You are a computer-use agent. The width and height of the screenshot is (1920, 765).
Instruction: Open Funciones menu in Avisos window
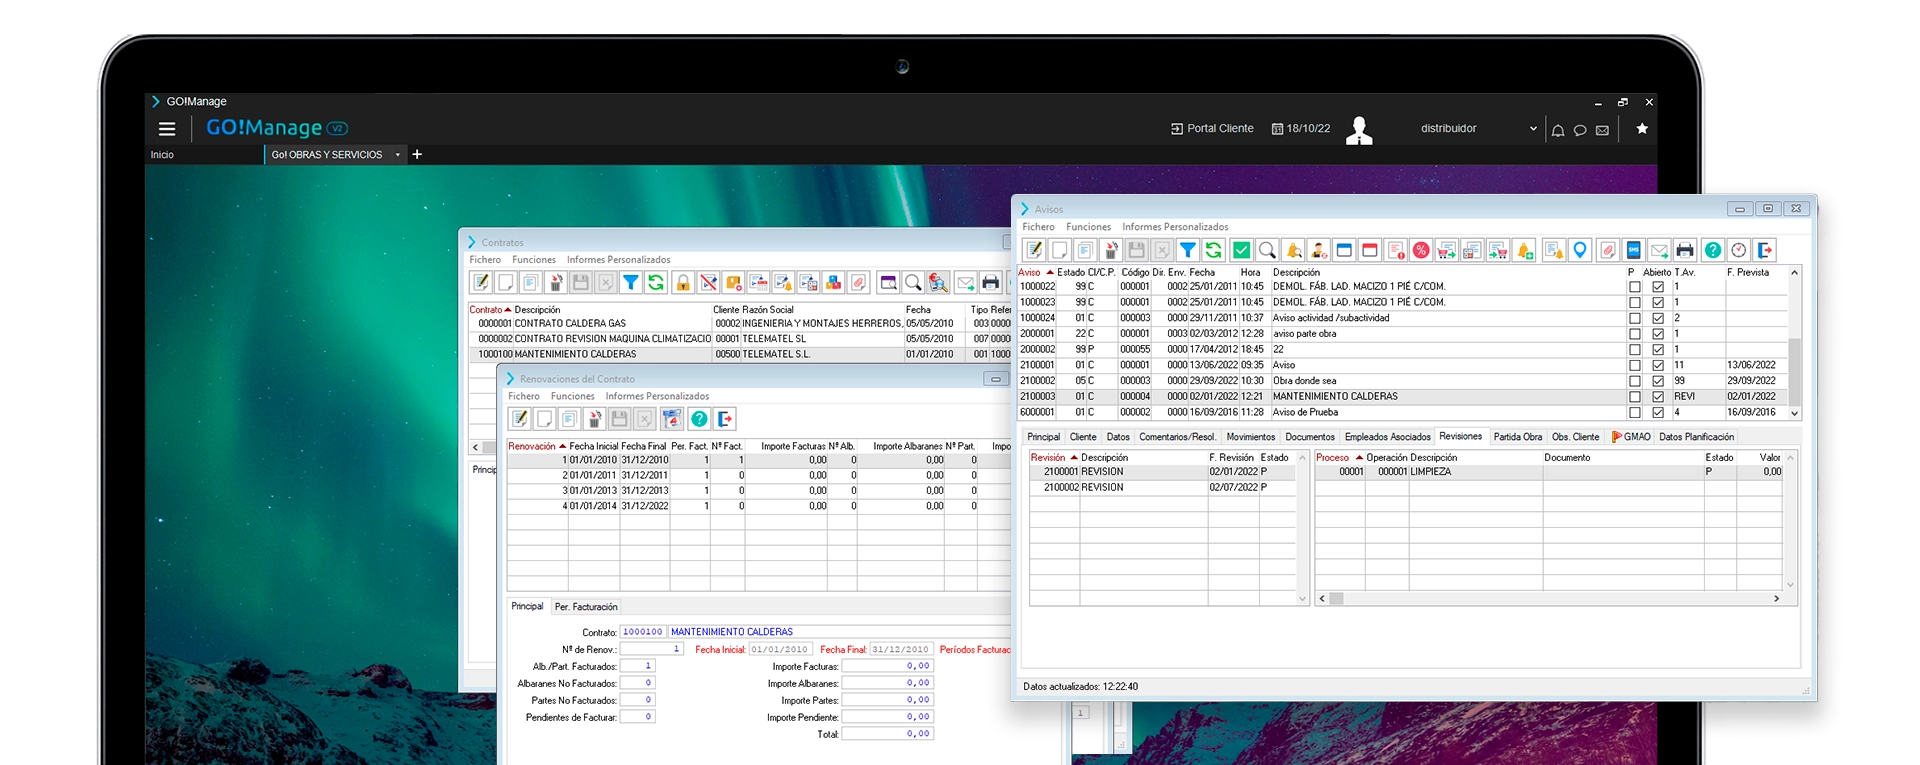[1088, 227]
